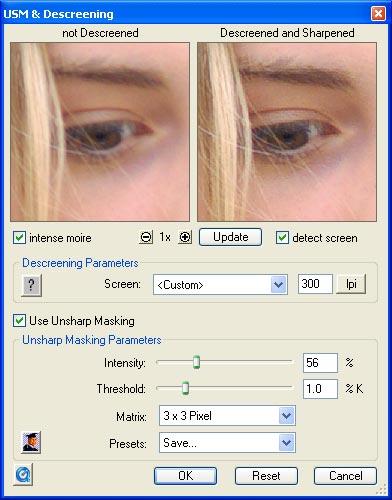Click the QuickTime help icon next to OK
Viewport: 392px width, 500px height.
tap(23, 474)
